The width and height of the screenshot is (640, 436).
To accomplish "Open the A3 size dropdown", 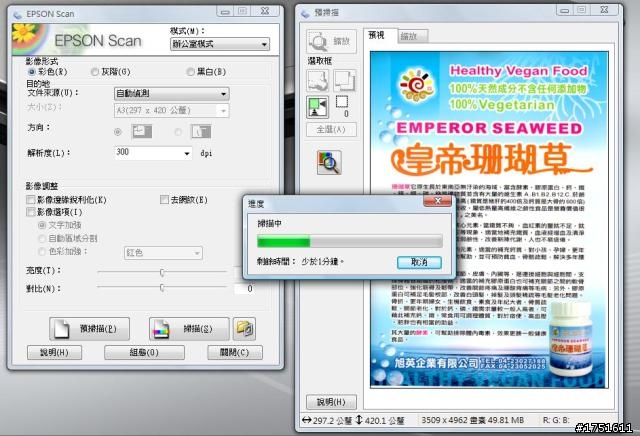I will point(171,110).
